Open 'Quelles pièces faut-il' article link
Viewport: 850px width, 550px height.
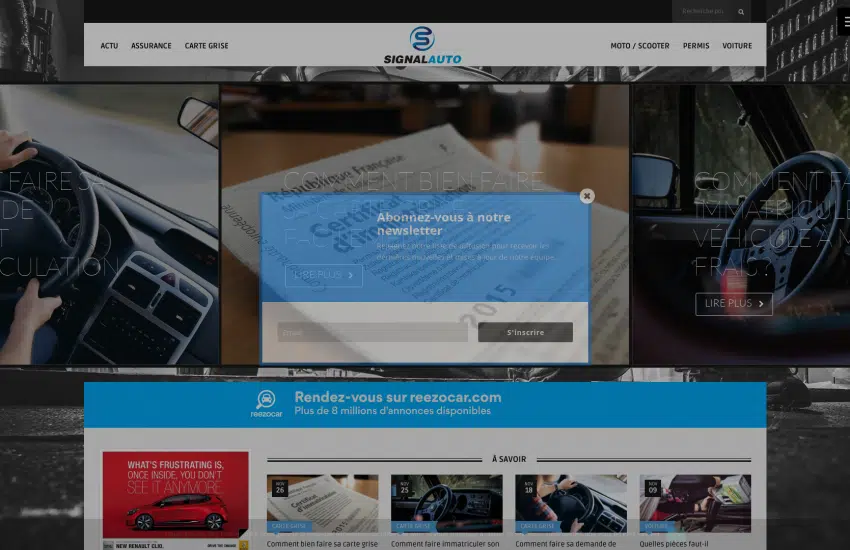tap(674, 543)
